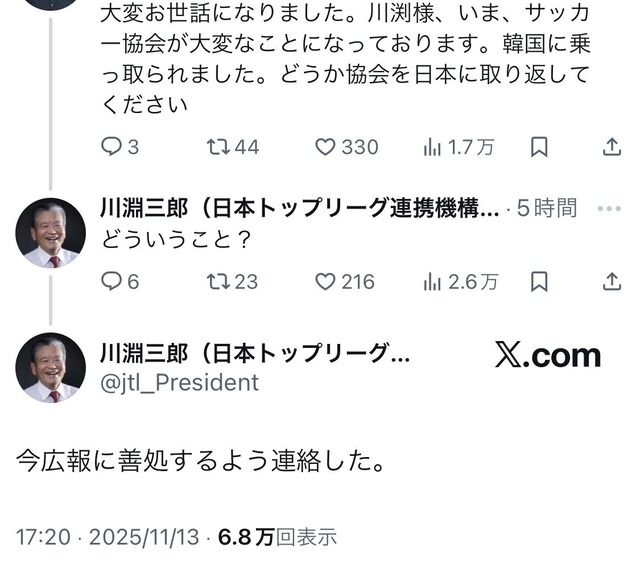This screenshot has width=640, height=569.
Task: Click the X.com logo text
Action: (x=548, y=356)
